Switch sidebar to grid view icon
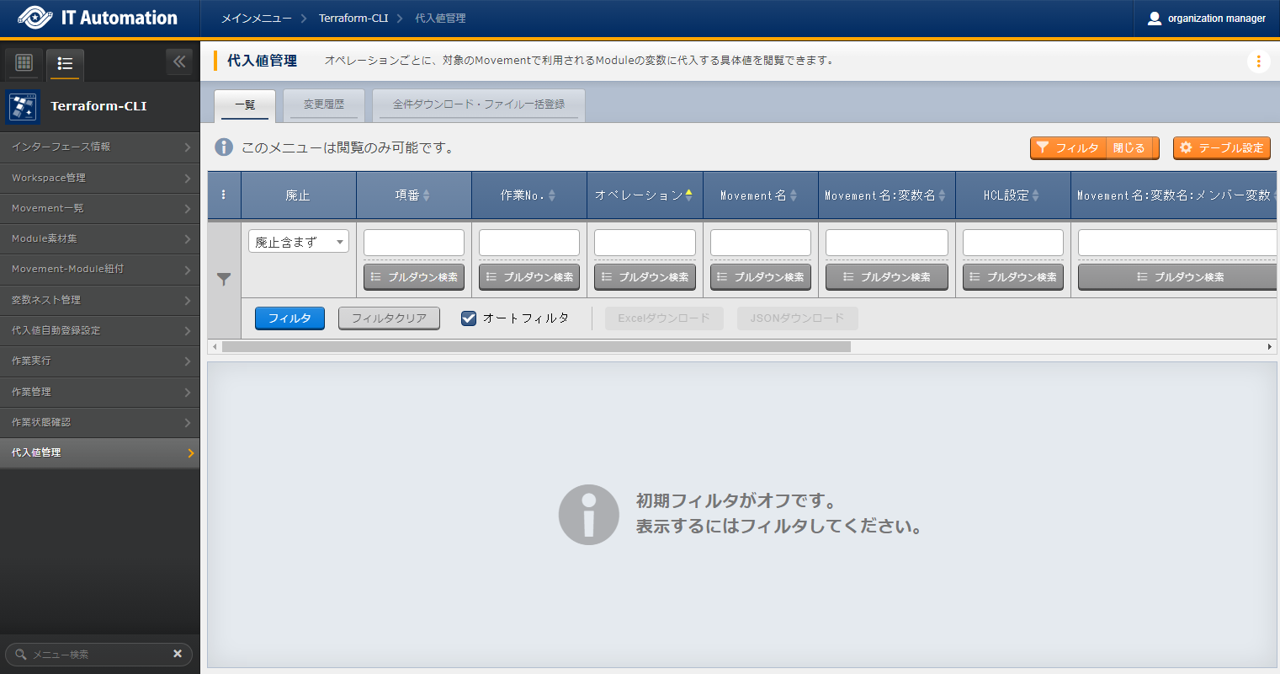 pos(24,63)
